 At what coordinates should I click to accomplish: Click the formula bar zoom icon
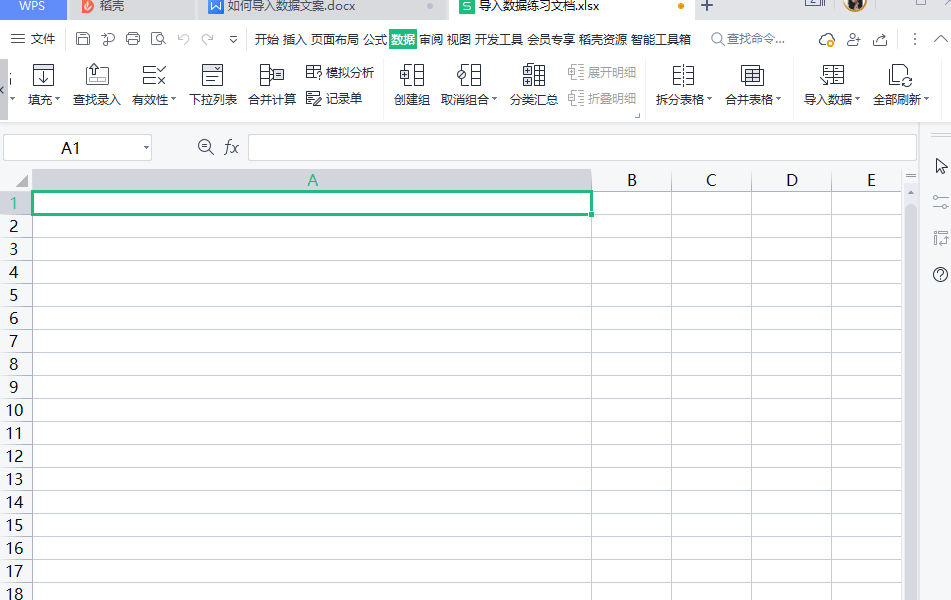click(x=206, y=147)
